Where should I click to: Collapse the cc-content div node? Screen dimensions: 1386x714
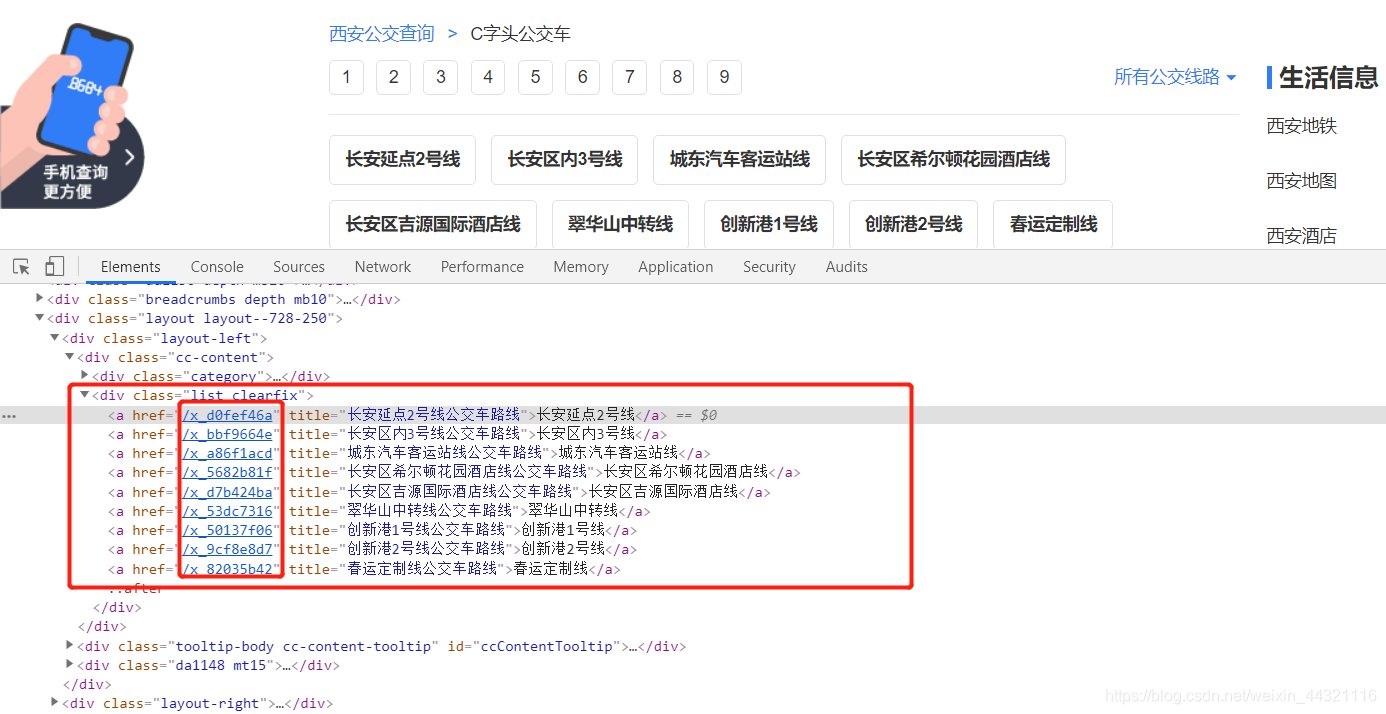coord(70,357)
